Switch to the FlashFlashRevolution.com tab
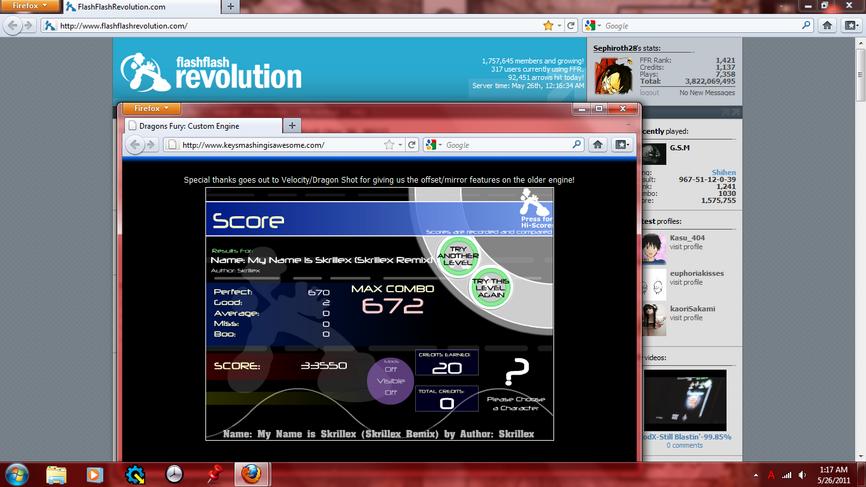 tap(142, 7)
